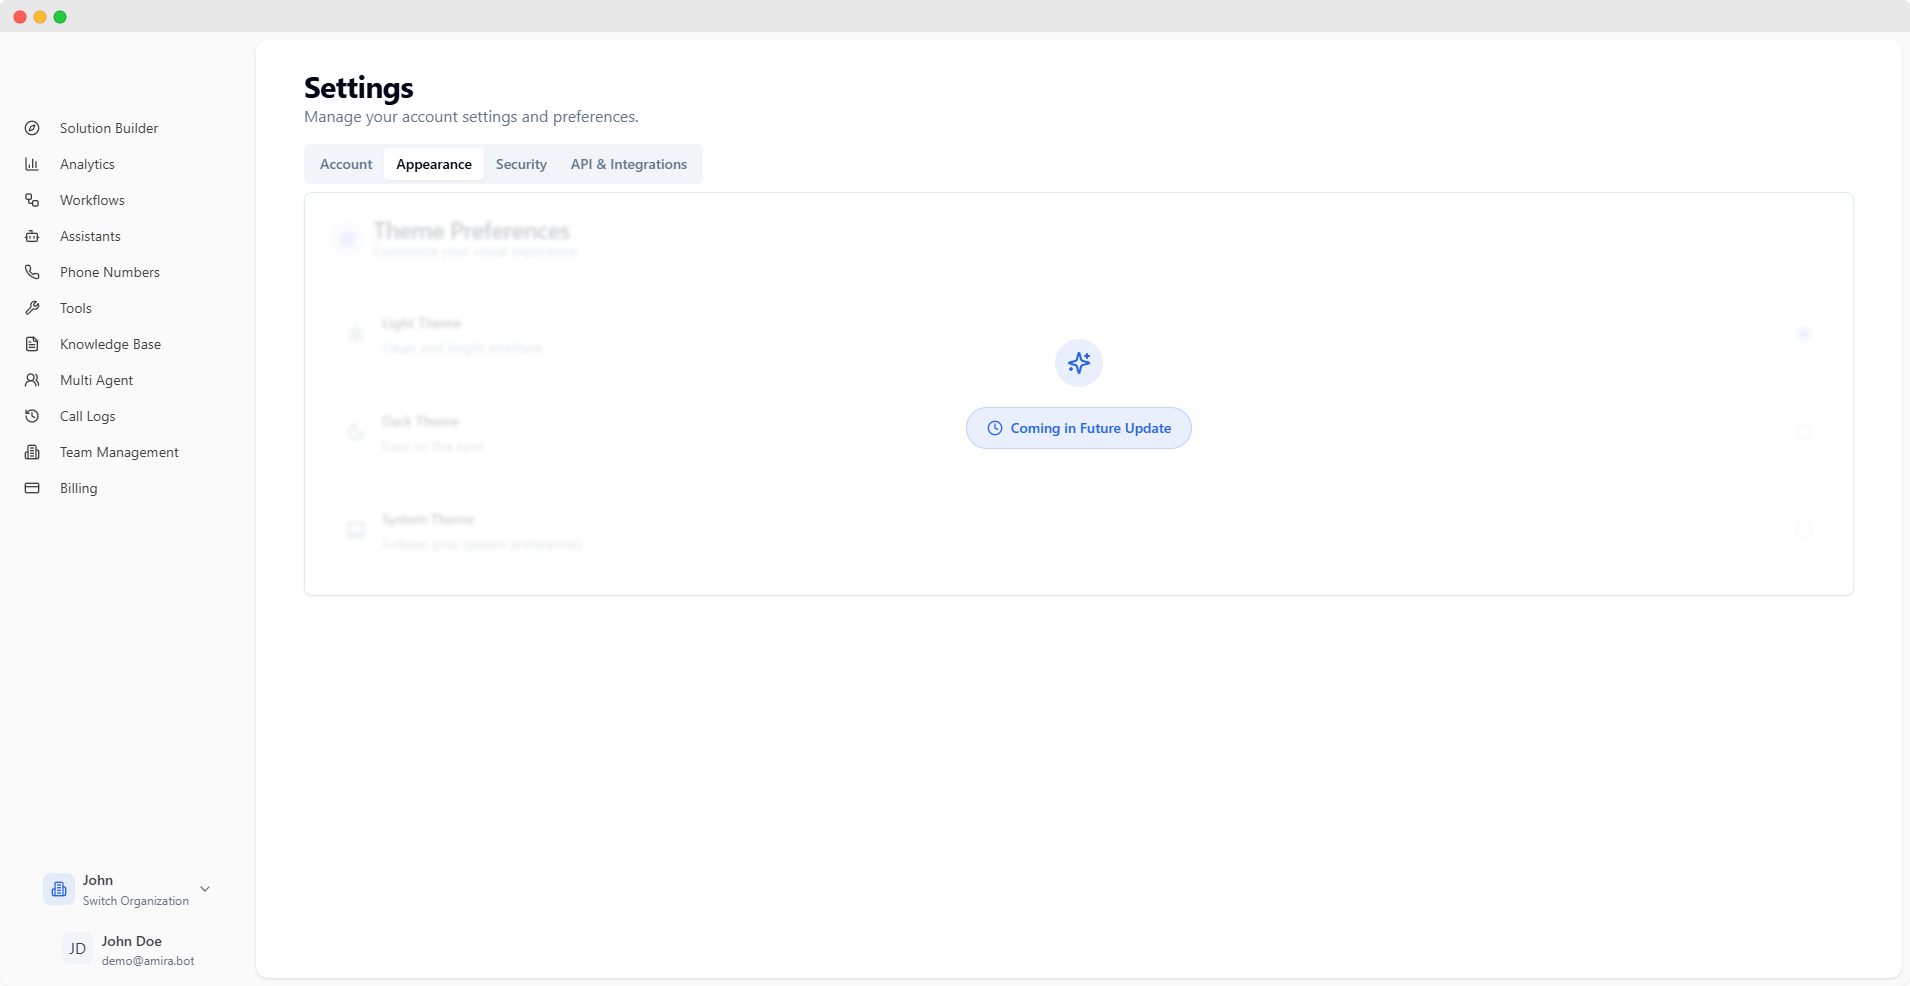Click the blue sparkle icon above the notice

click(x=1078, y=363)
